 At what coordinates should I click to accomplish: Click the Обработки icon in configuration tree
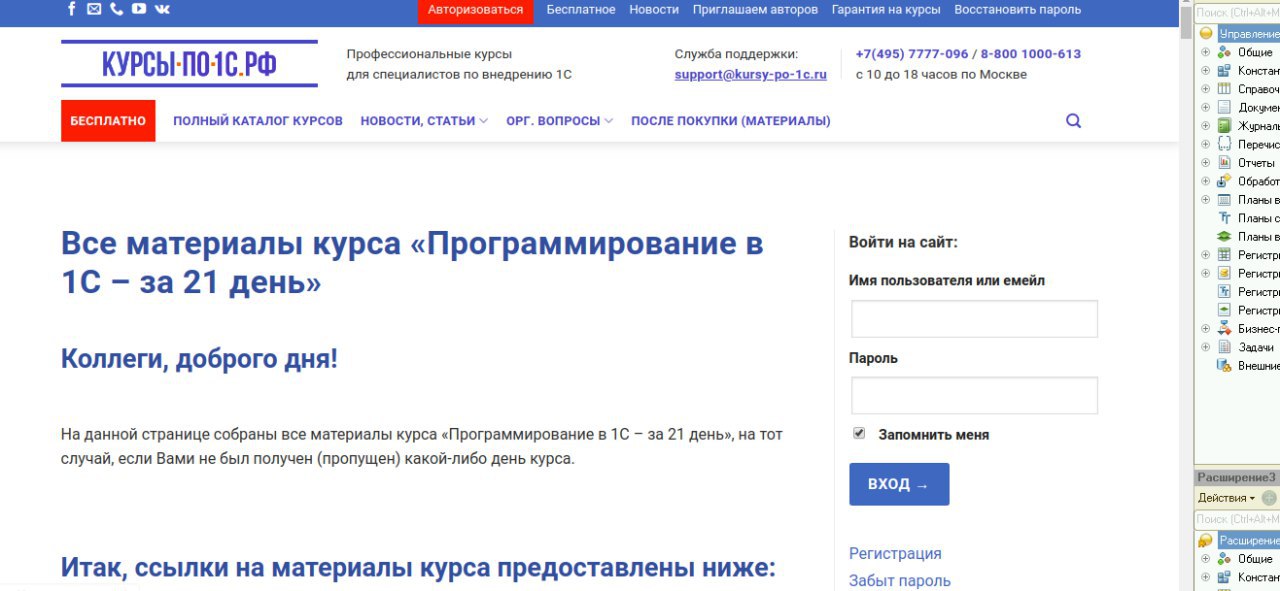(1224, 181)
